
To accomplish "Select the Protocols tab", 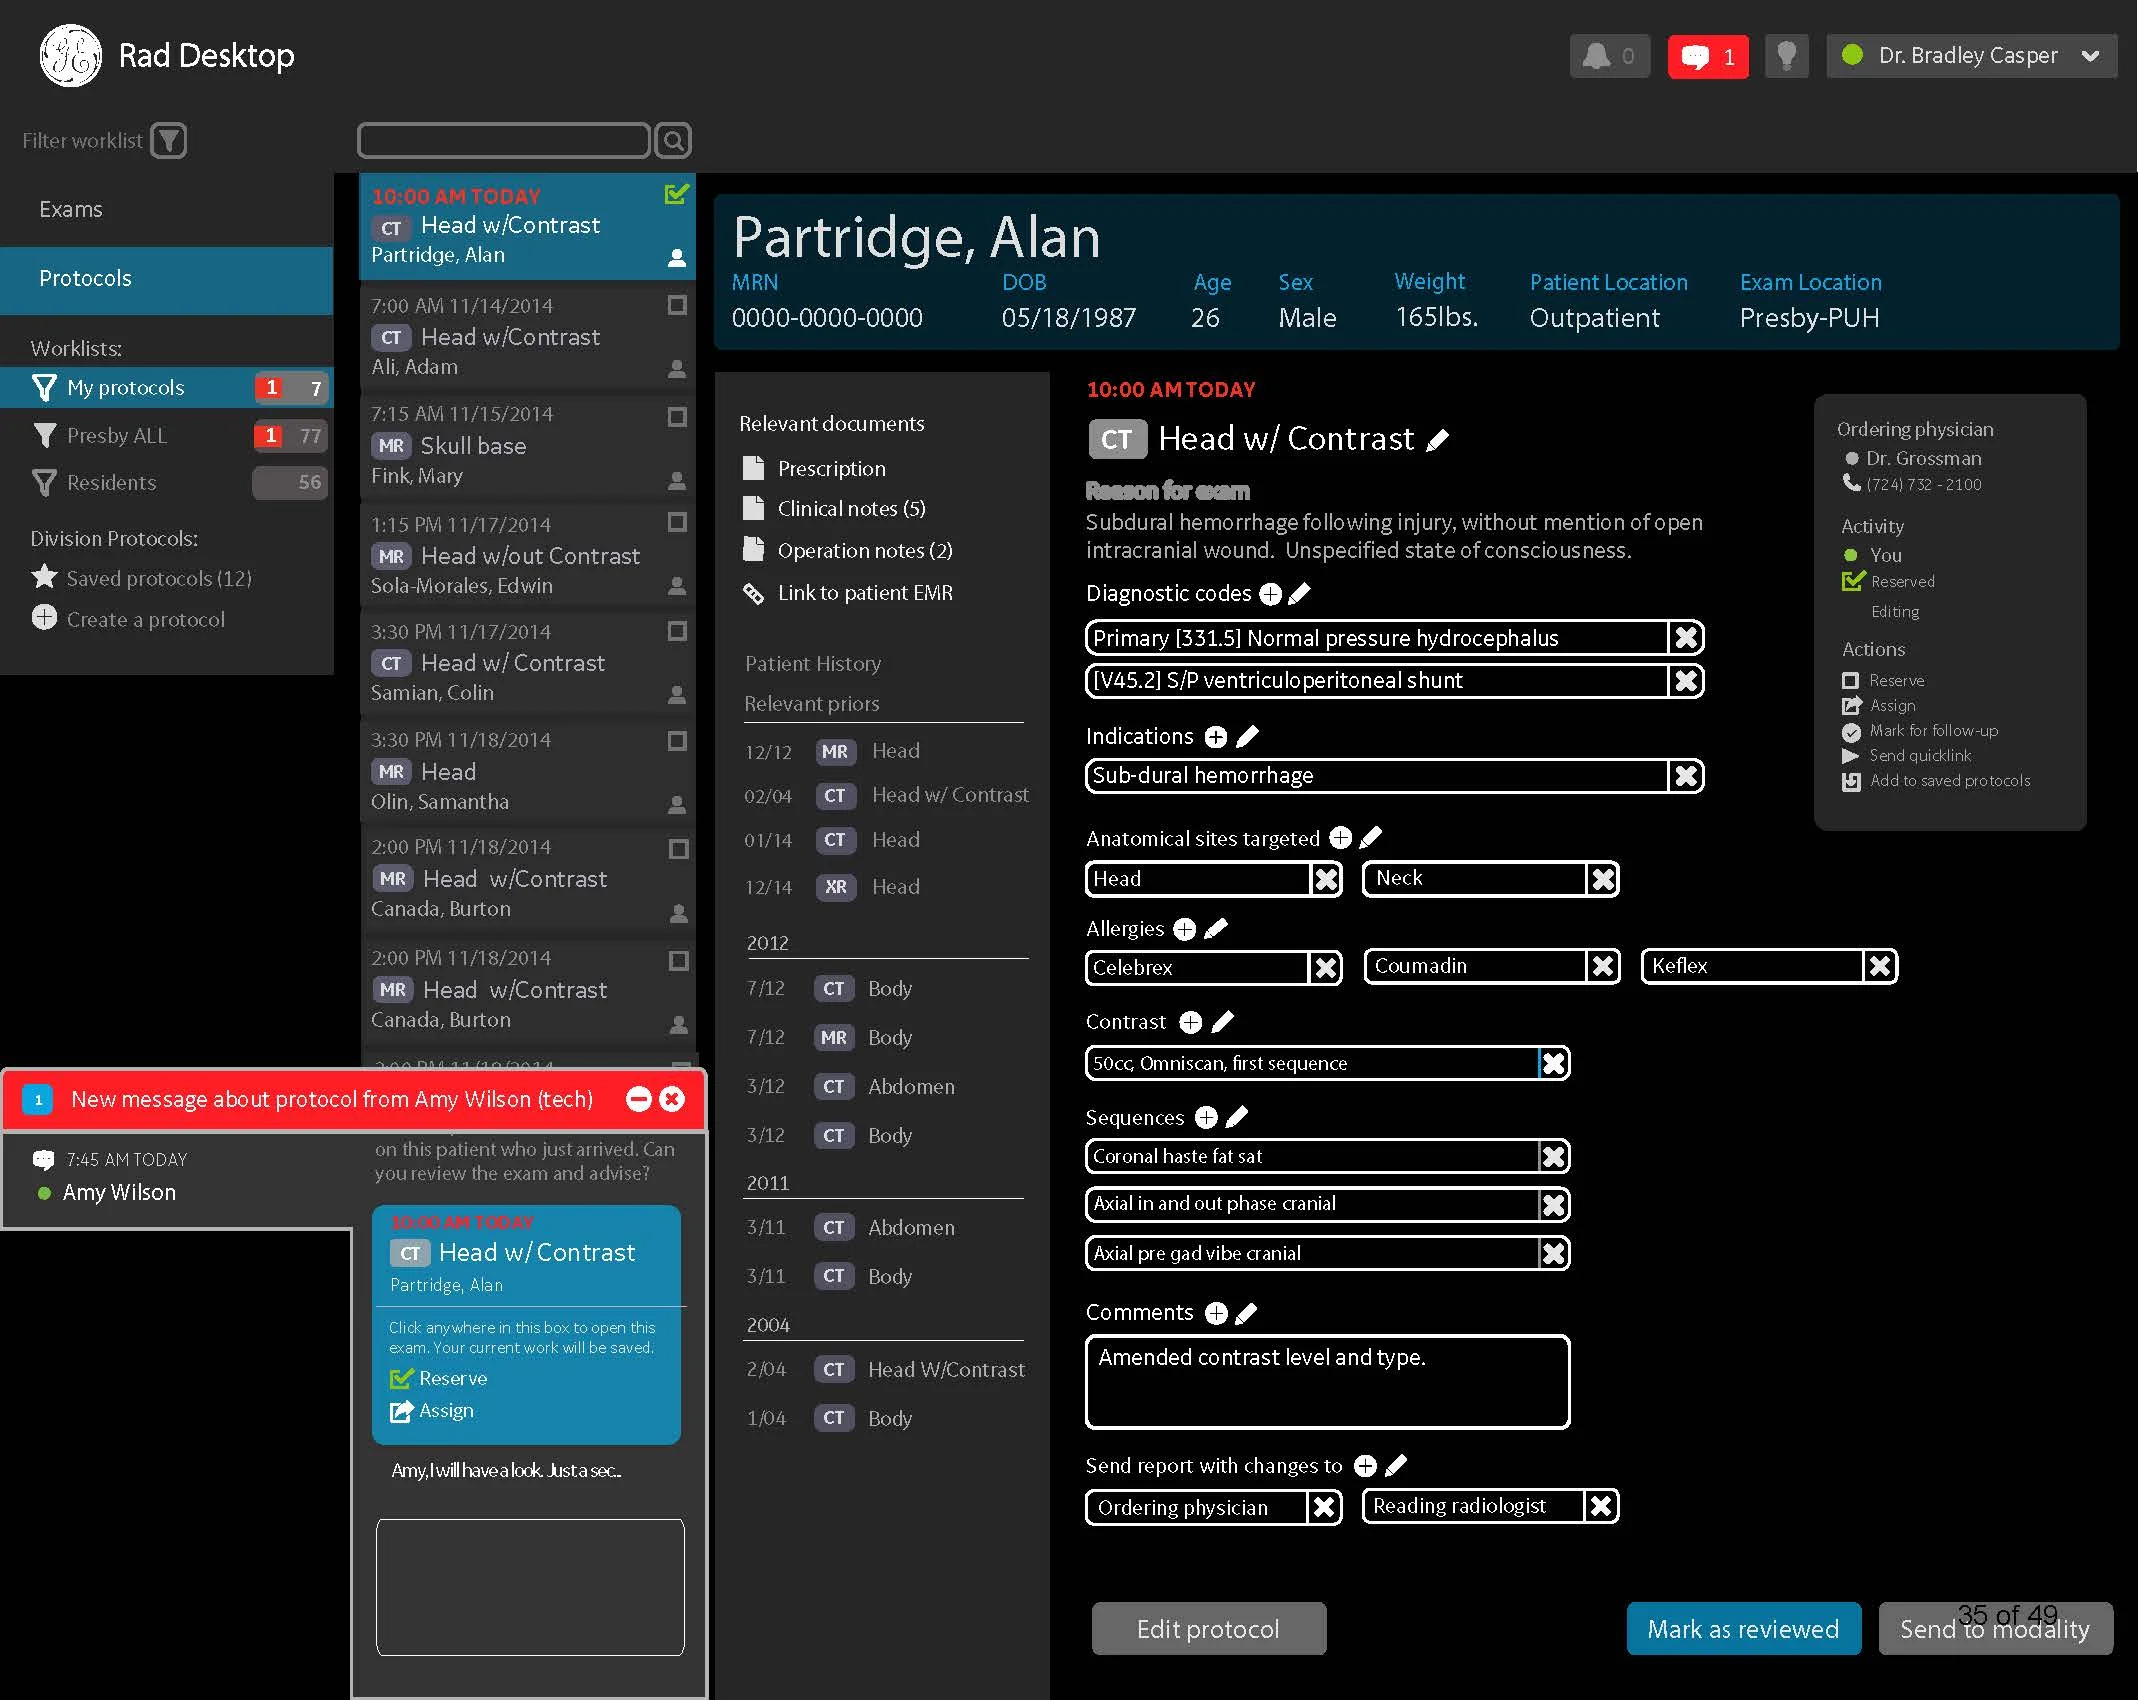I will coord(166,279).
